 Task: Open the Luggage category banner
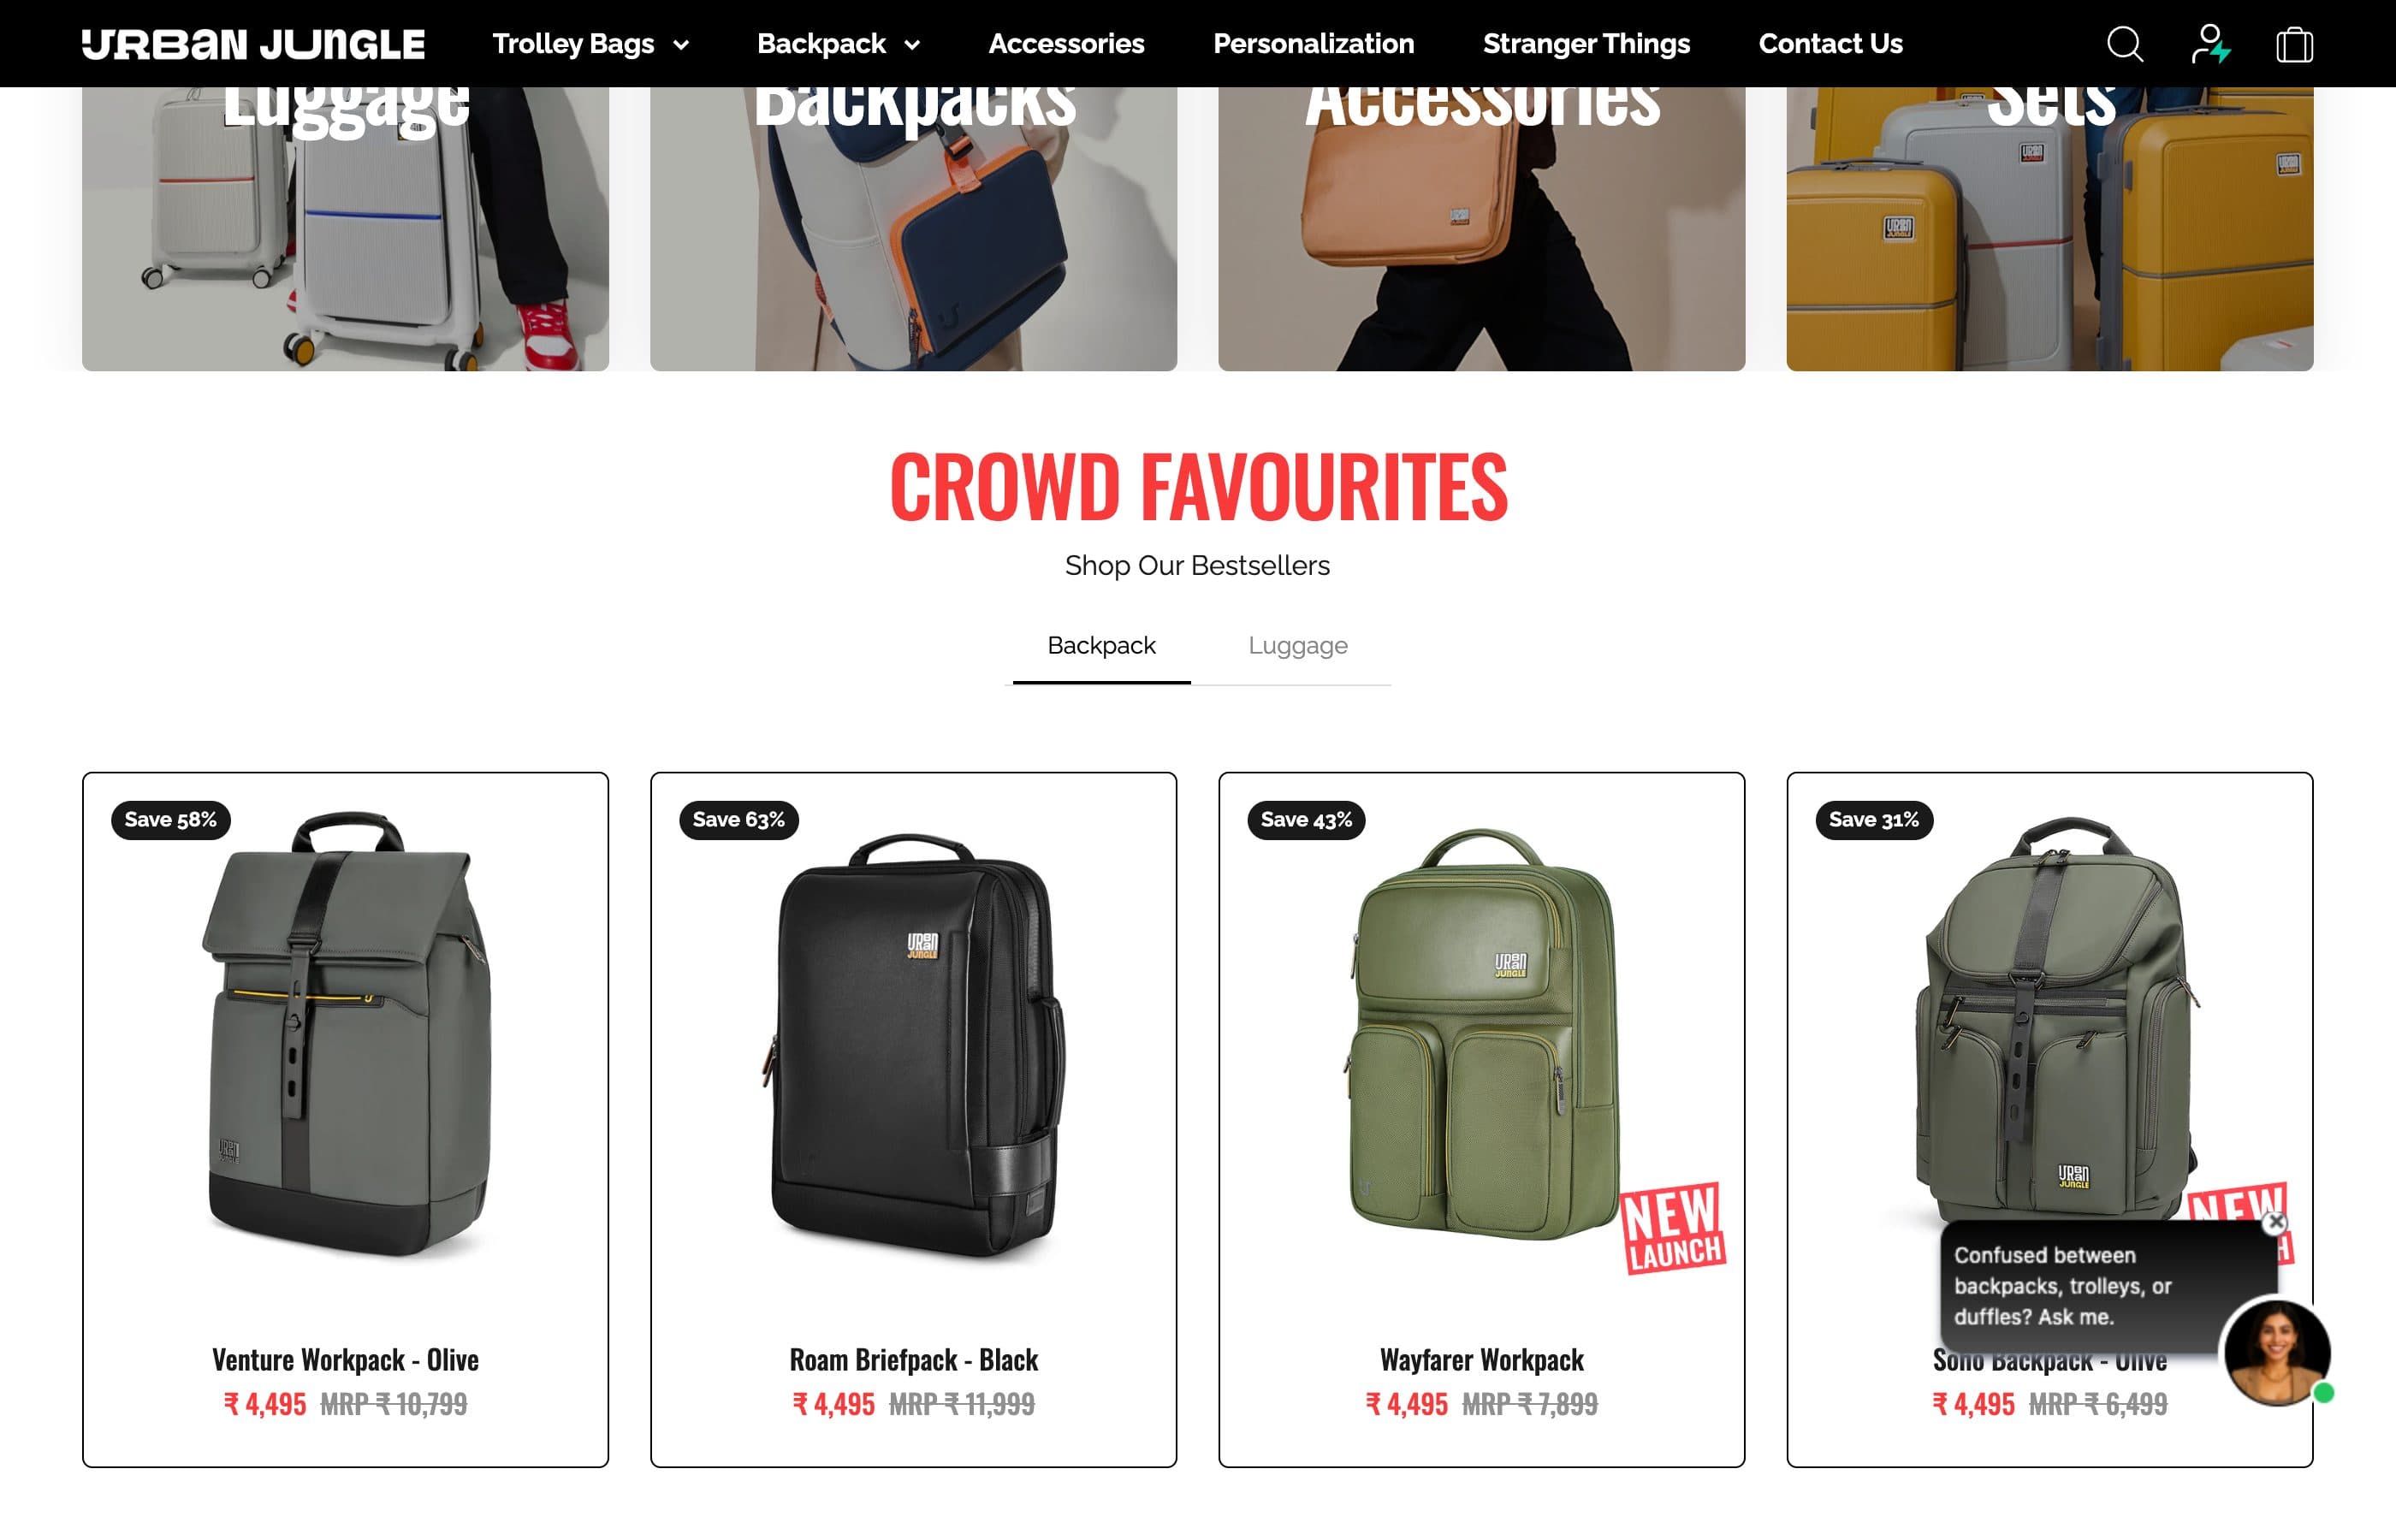(345, 229)
